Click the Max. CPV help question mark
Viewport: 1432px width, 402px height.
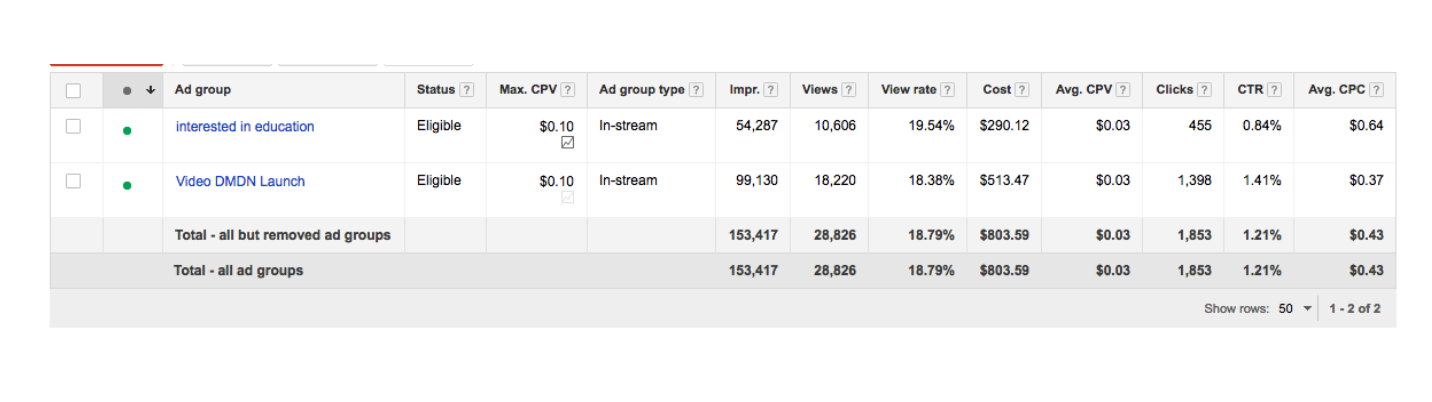coord(568,90)
